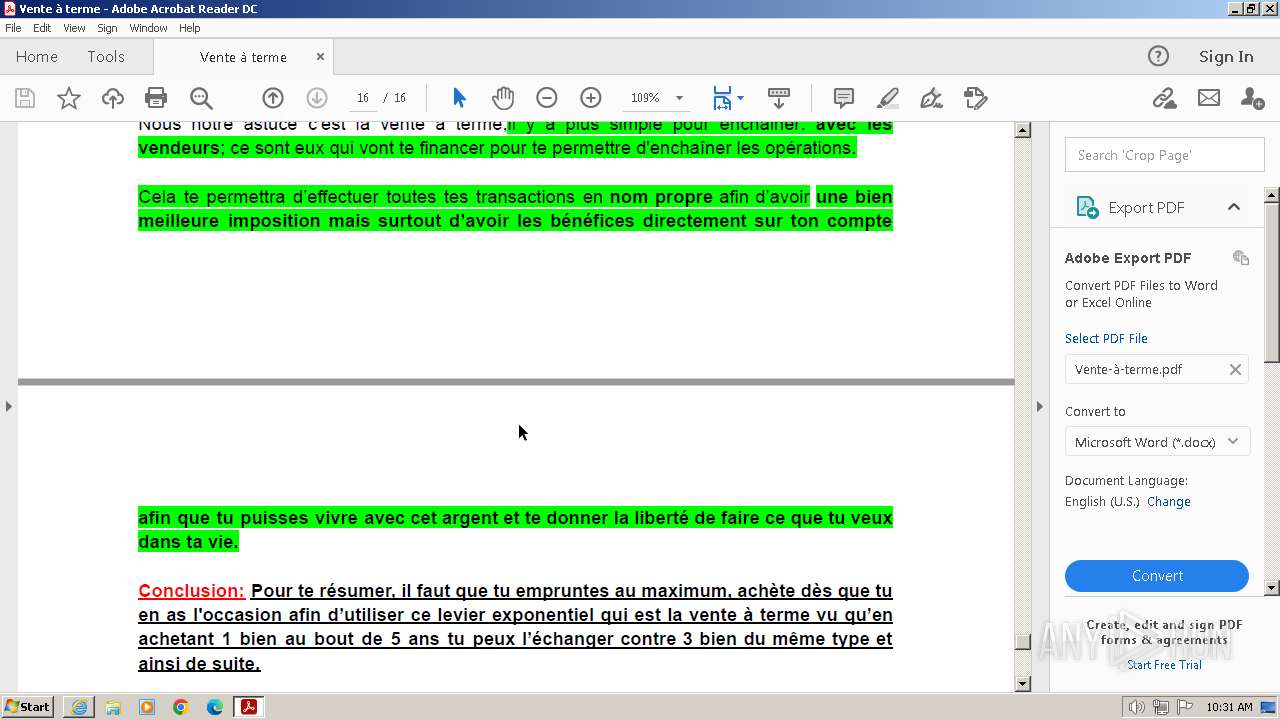
Task: Click the Search 'Crop Page' field
Action: point(1164,155)
